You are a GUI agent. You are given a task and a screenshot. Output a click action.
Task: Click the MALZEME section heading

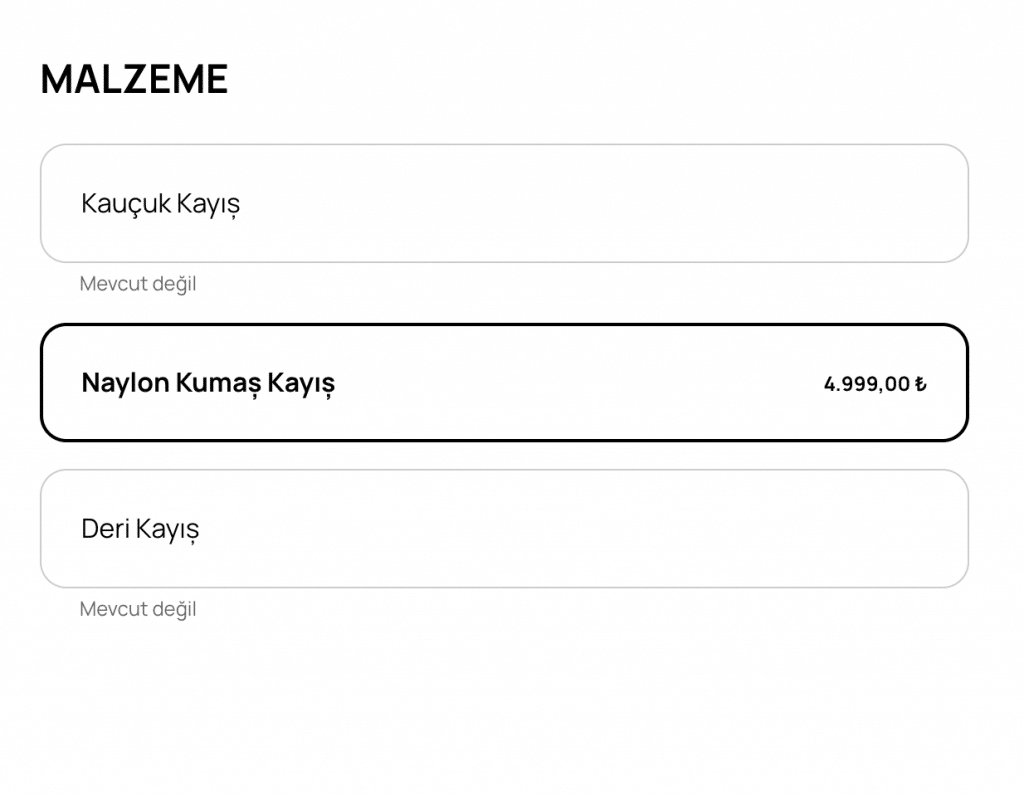135,79
